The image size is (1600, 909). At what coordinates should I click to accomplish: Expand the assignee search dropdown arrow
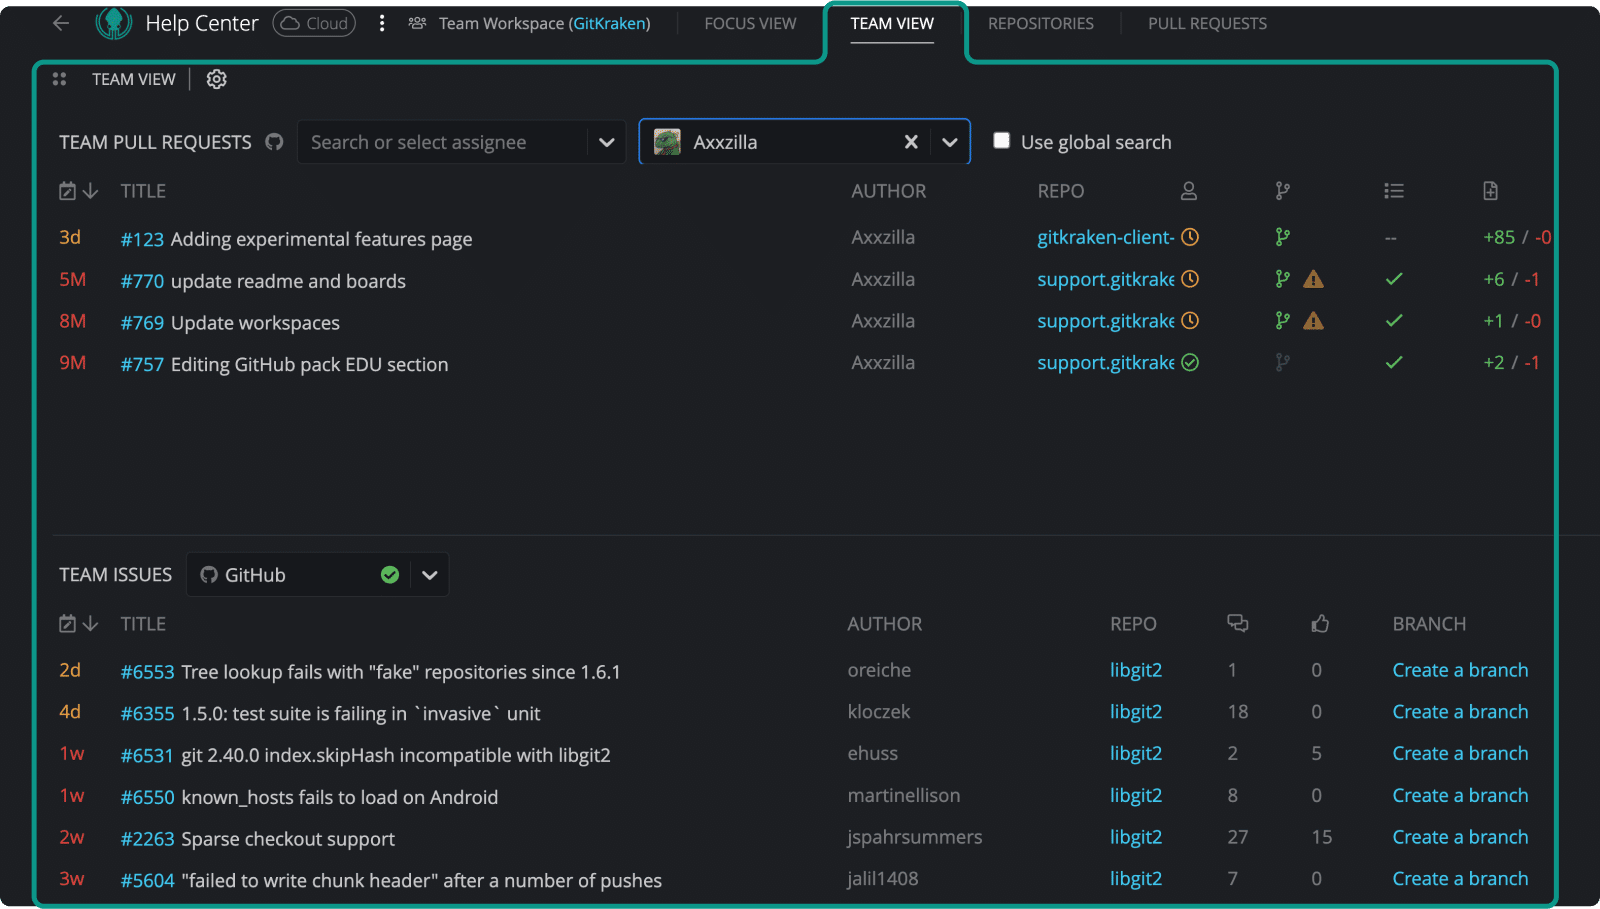[606, 142]
